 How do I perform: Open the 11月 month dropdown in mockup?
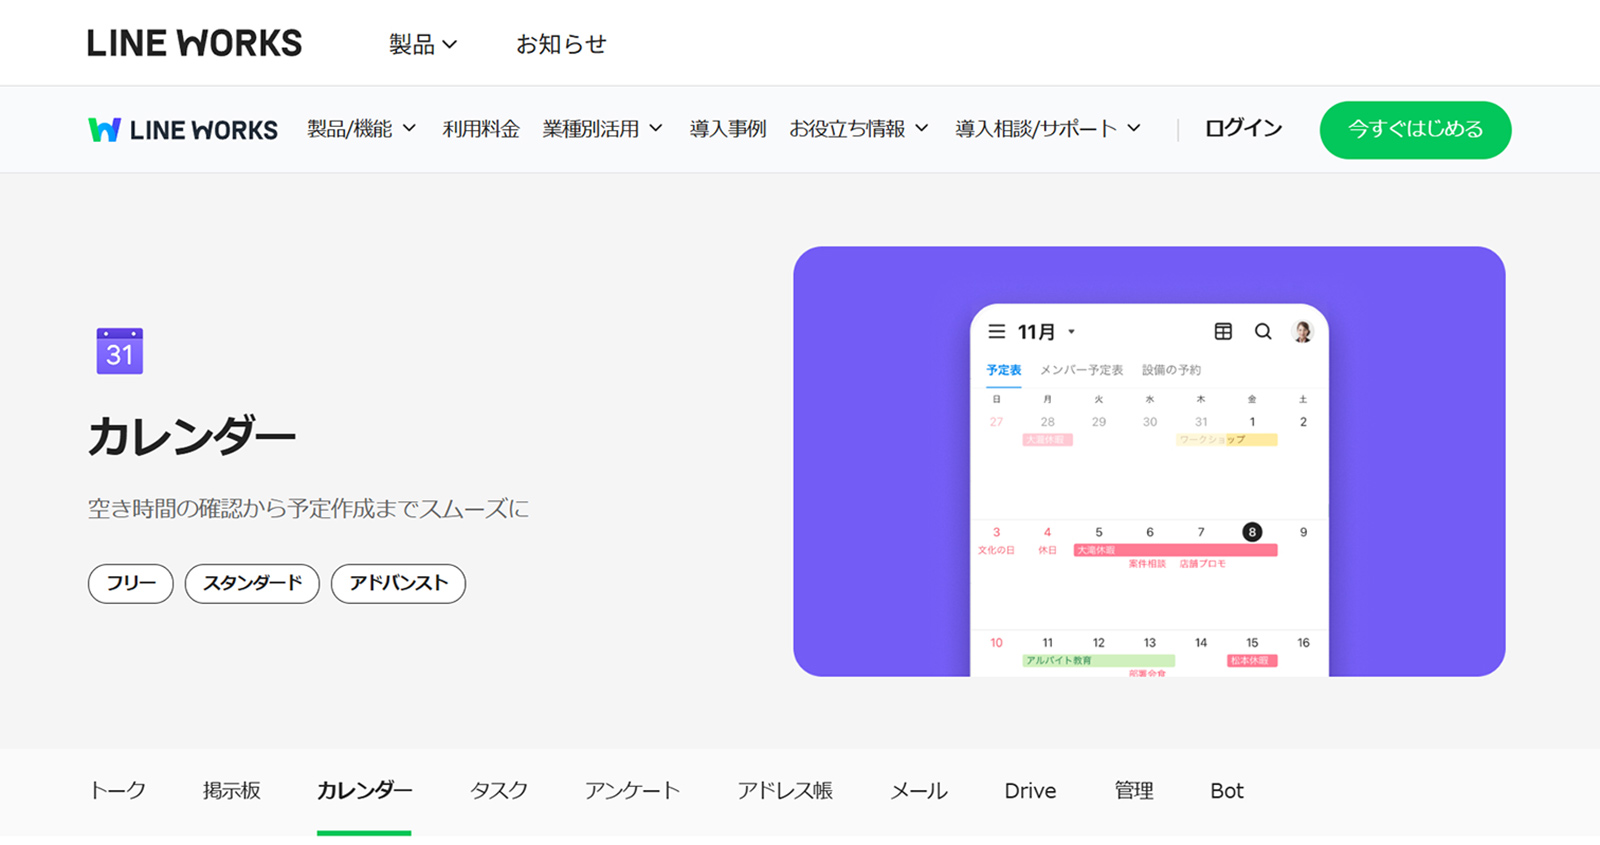1047,332
